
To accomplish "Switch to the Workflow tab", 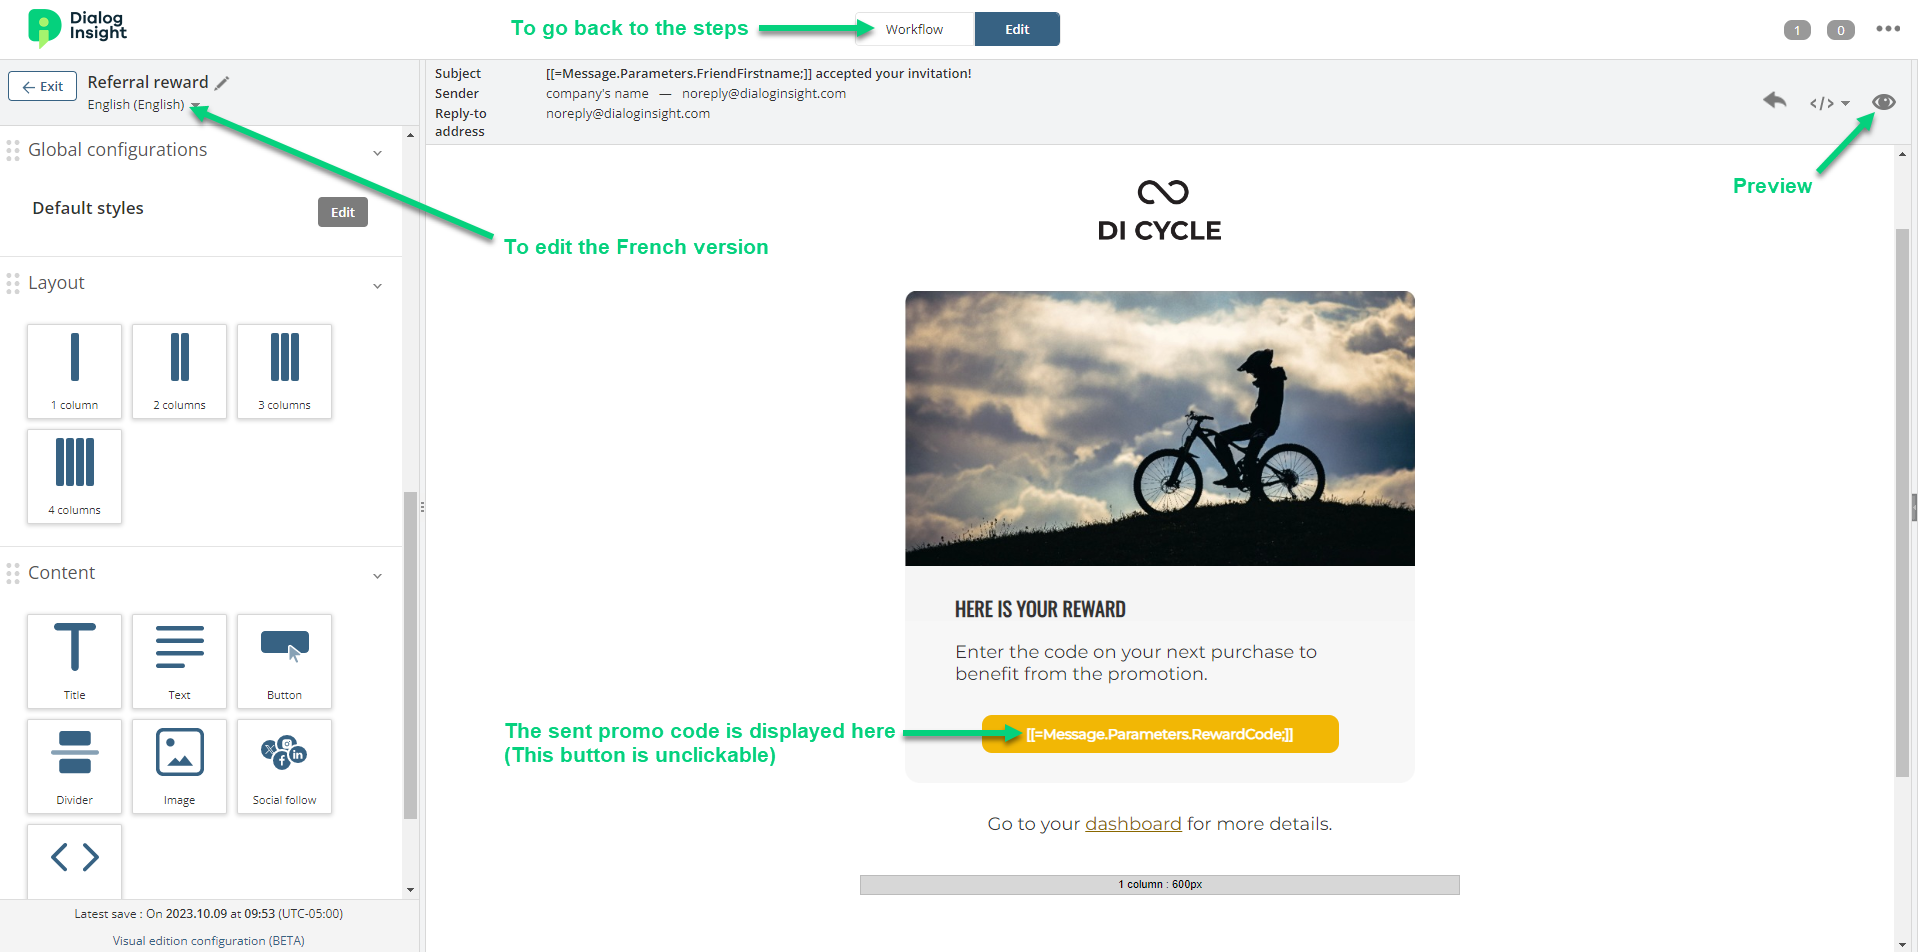I will 914,29.
